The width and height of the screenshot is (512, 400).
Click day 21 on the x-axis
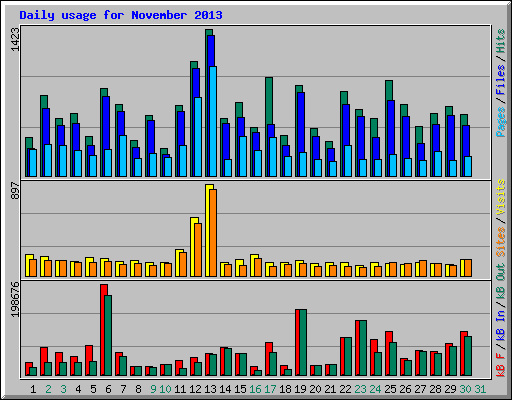point(330,389)
